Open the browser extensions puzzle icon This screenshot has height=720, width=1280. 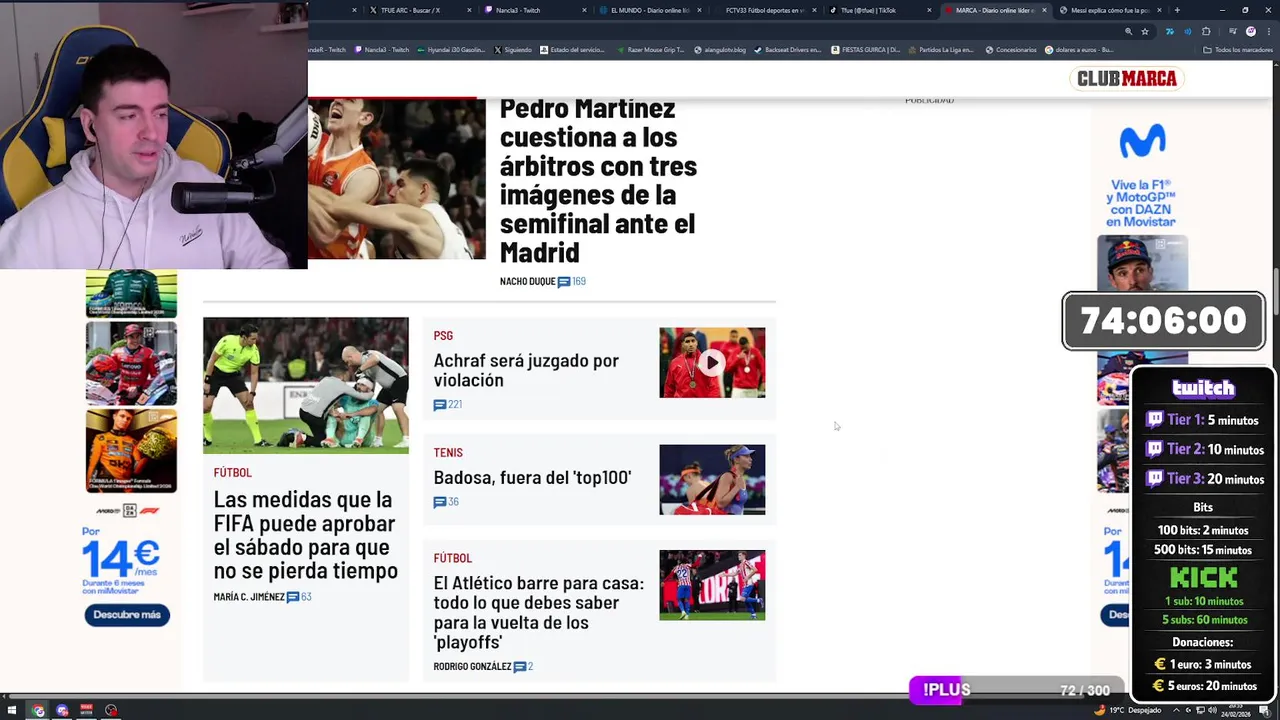[1206, 31]
